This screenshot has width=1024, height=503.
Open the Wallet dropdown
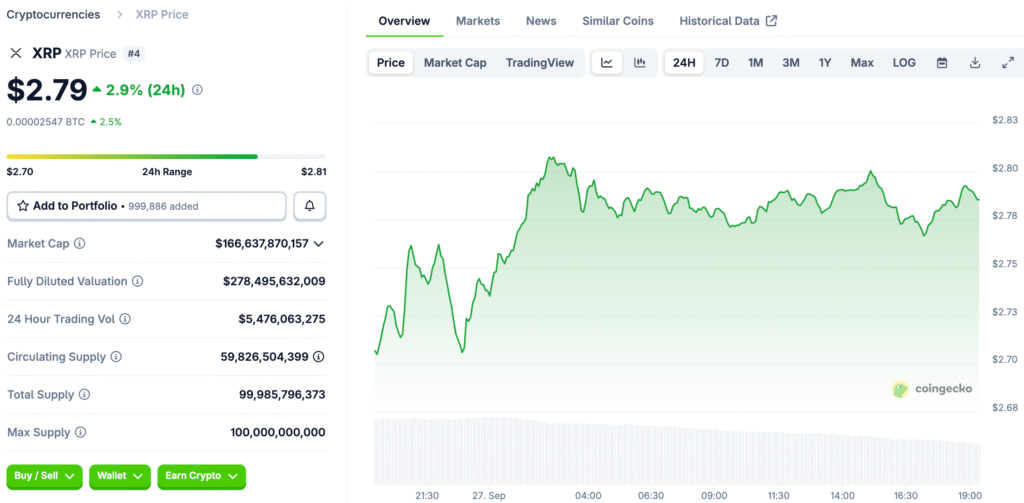120,476
